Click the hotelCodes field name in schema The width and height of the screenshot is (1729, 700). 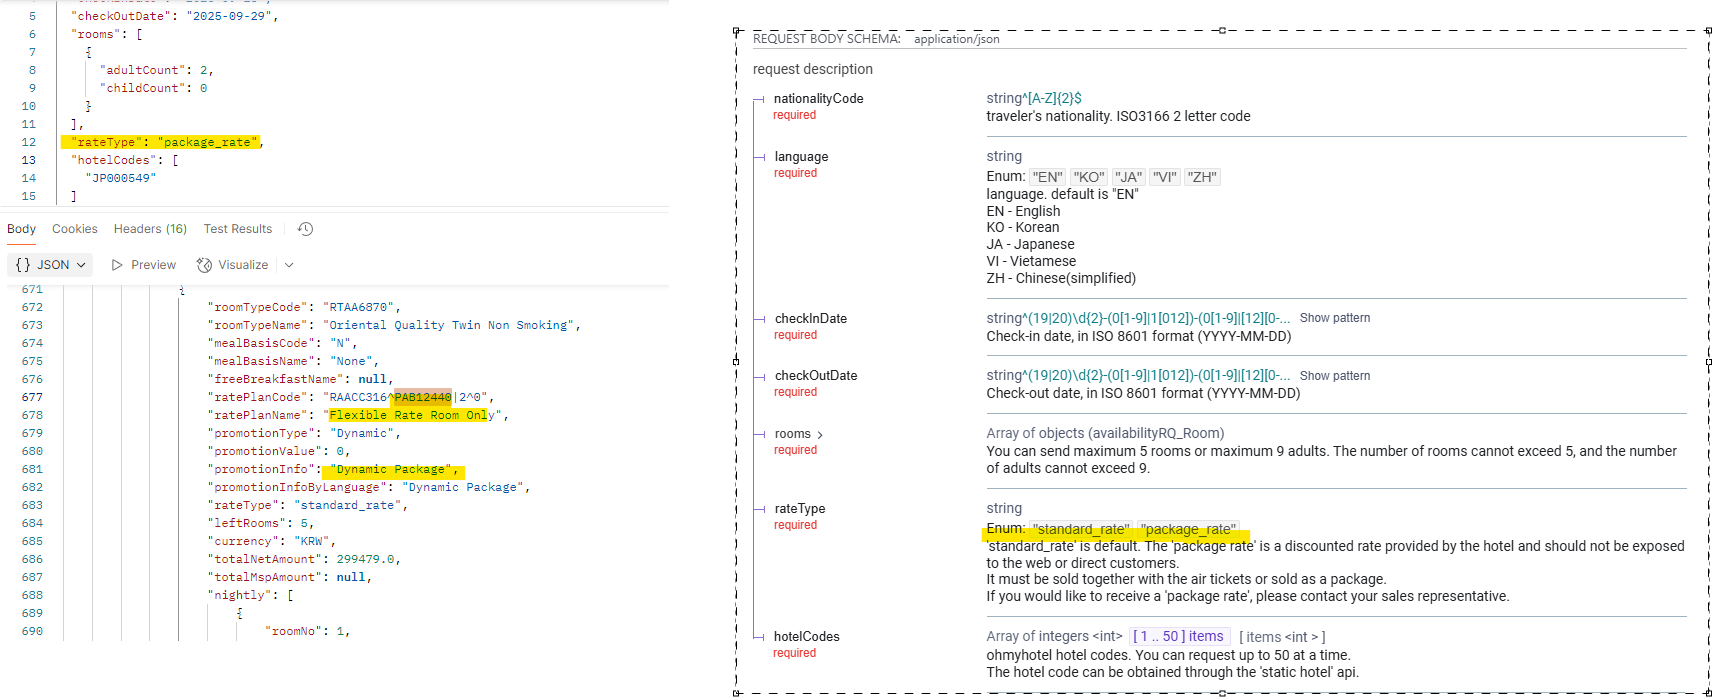[x=807, y=636]
